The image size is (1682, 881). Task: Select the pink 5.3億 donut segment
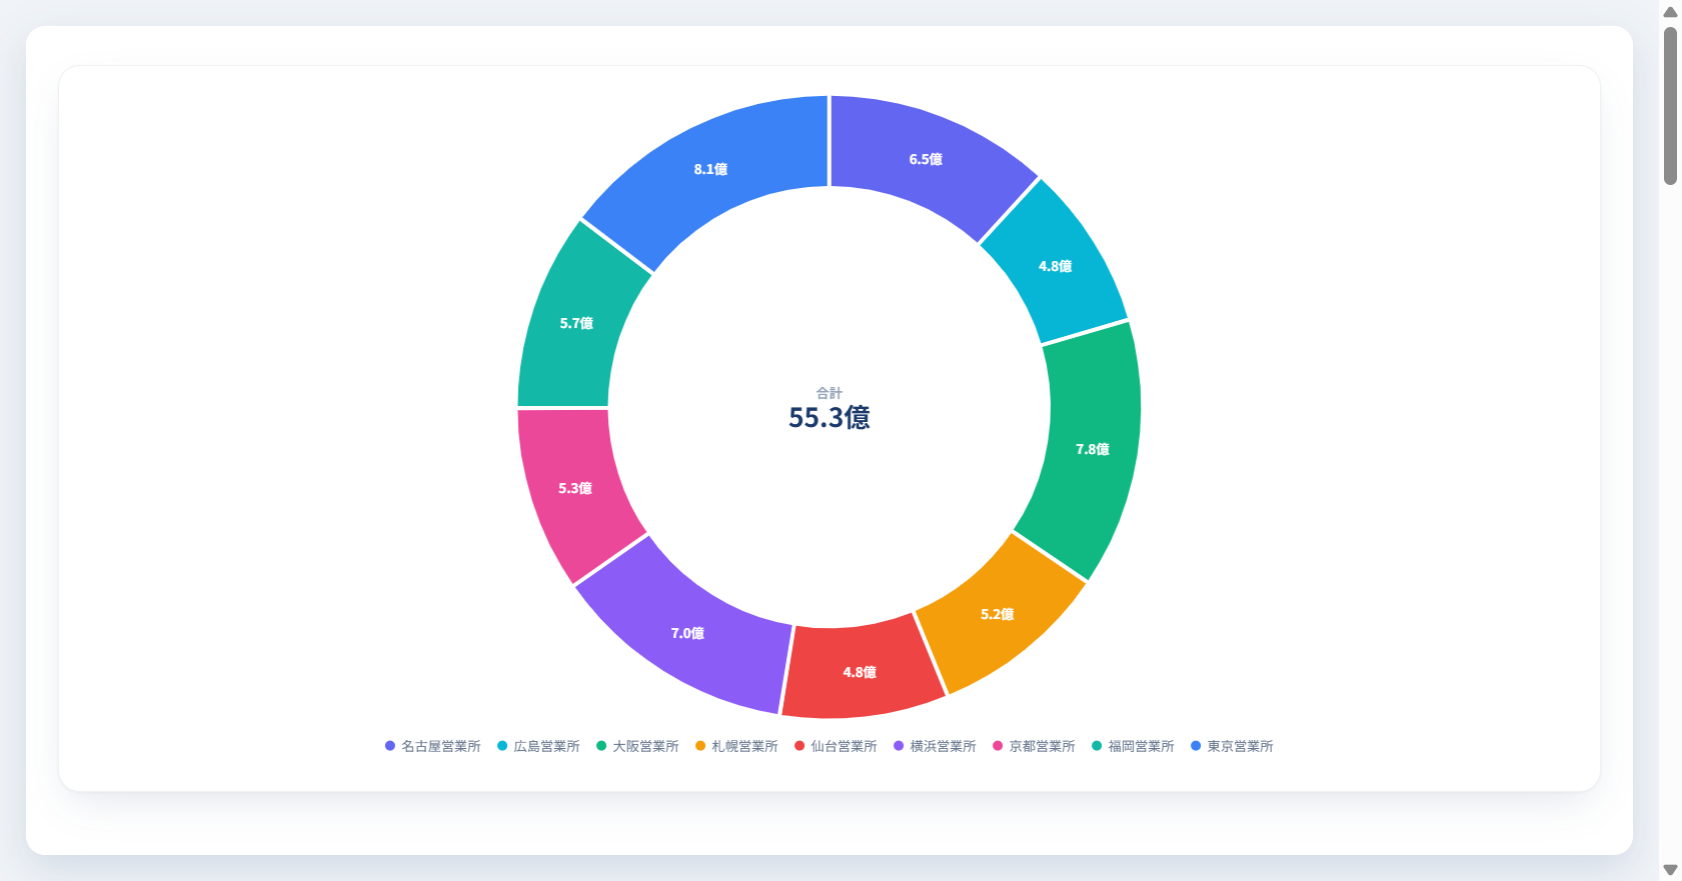pos(576,489)
